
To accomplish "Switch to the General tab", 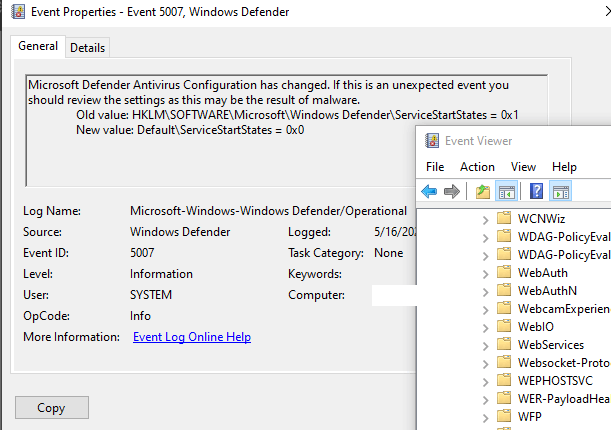I will point(38,46).
